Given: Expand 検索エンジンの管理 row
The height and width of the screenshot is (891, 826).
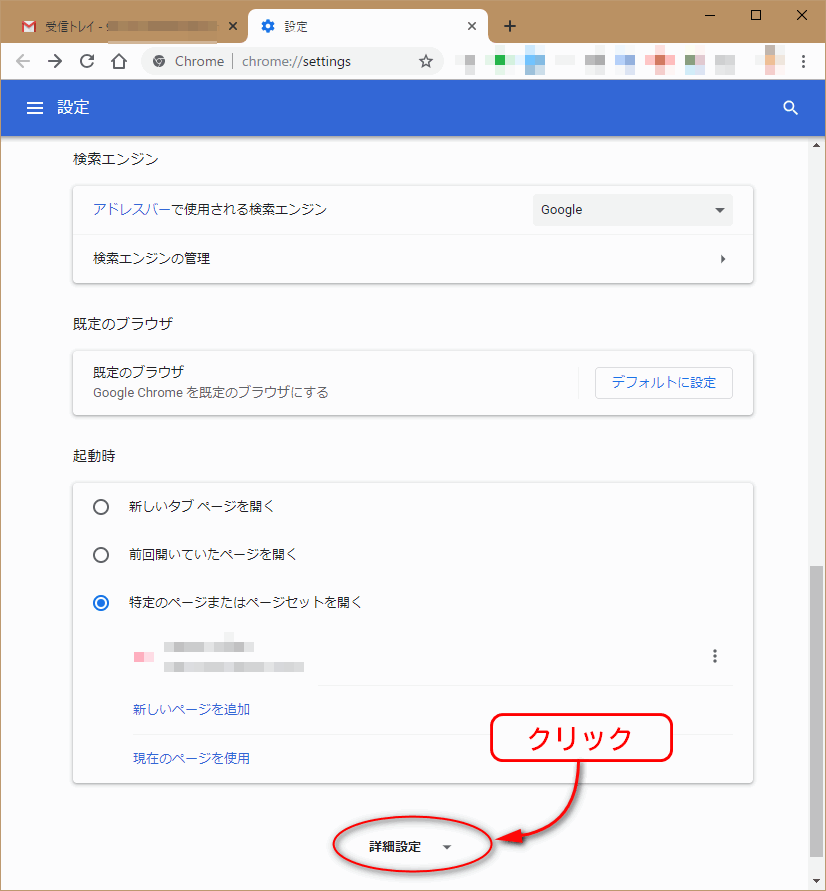Looking at the screenshot, I should [x=412, y=259].
